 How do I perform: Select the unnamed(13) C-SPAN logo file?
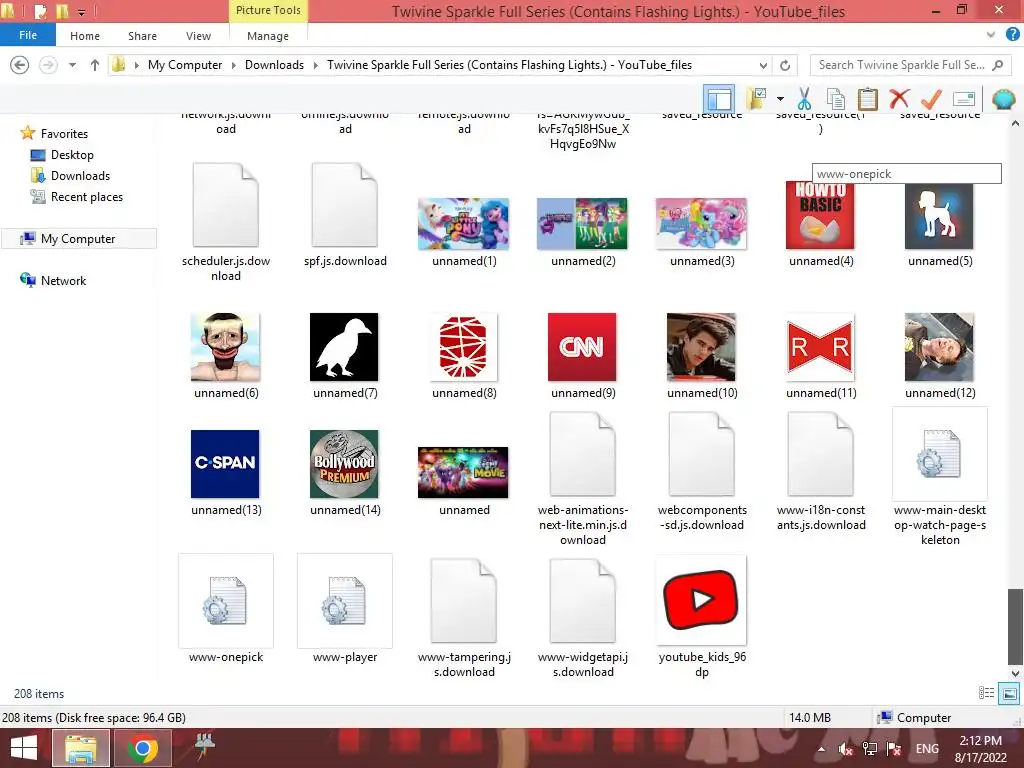[225, 464]
